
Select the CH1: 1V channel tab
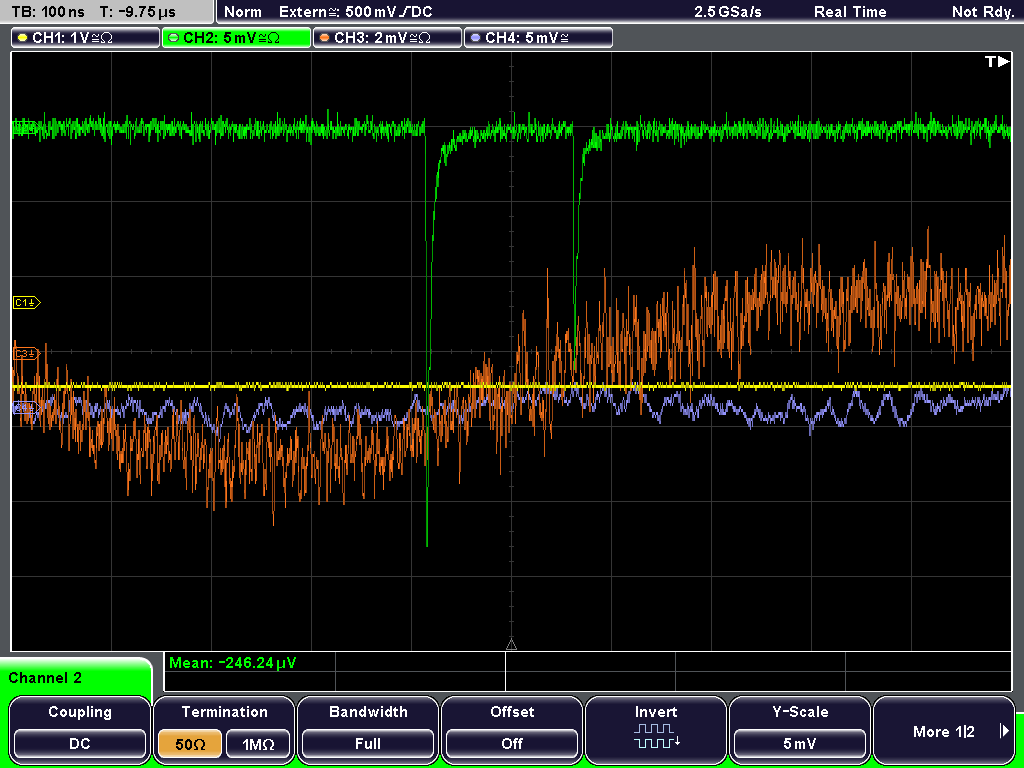[x=86, y=38]
